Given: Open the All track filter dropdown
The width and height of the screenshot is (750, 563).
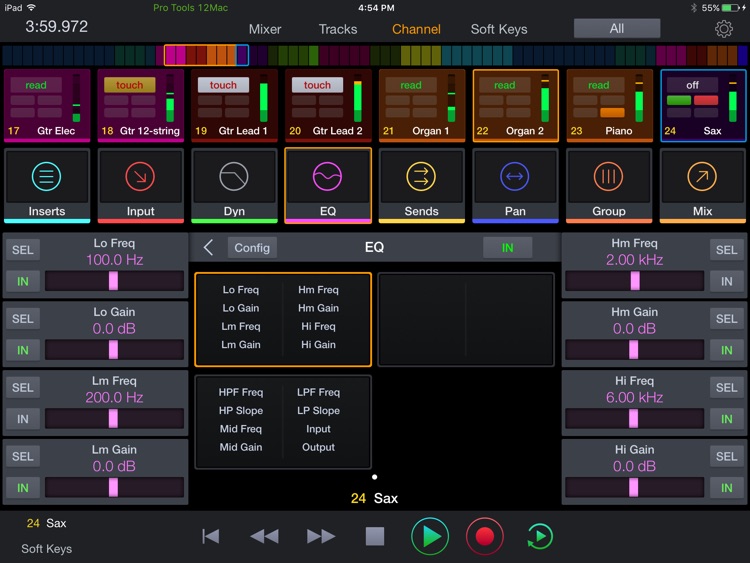Looking at the screenshot, I should tap(616, 29).
